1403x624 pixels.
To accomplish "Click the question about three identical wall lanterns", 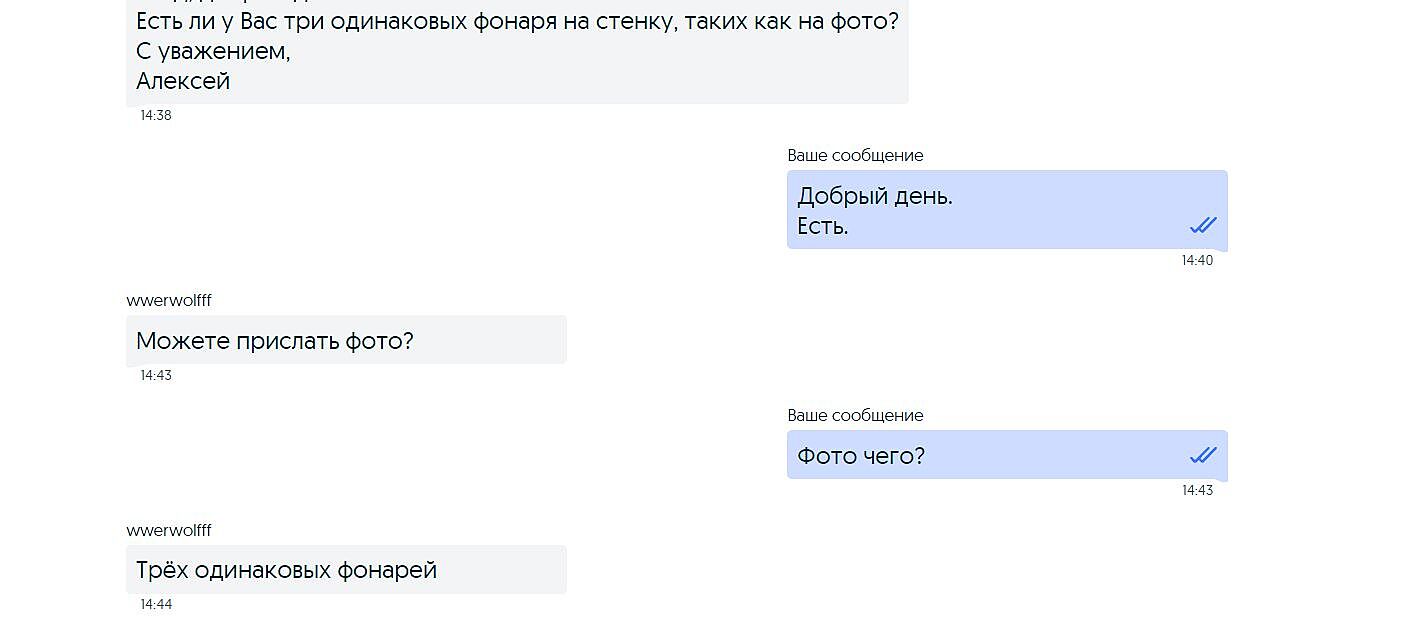I will 517,20.
